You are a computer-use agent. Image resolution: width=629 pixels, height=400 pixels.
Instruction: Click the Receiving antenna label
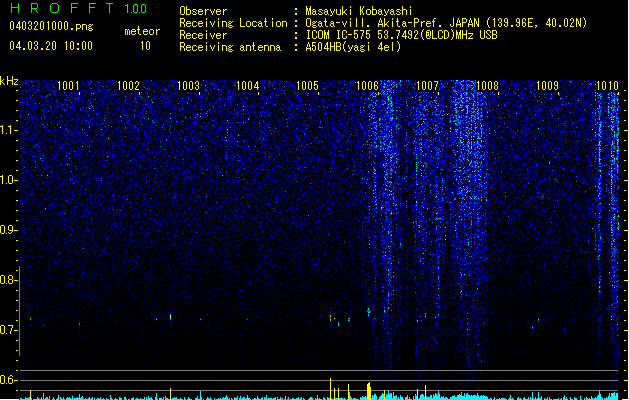click(x=230, y=47)
